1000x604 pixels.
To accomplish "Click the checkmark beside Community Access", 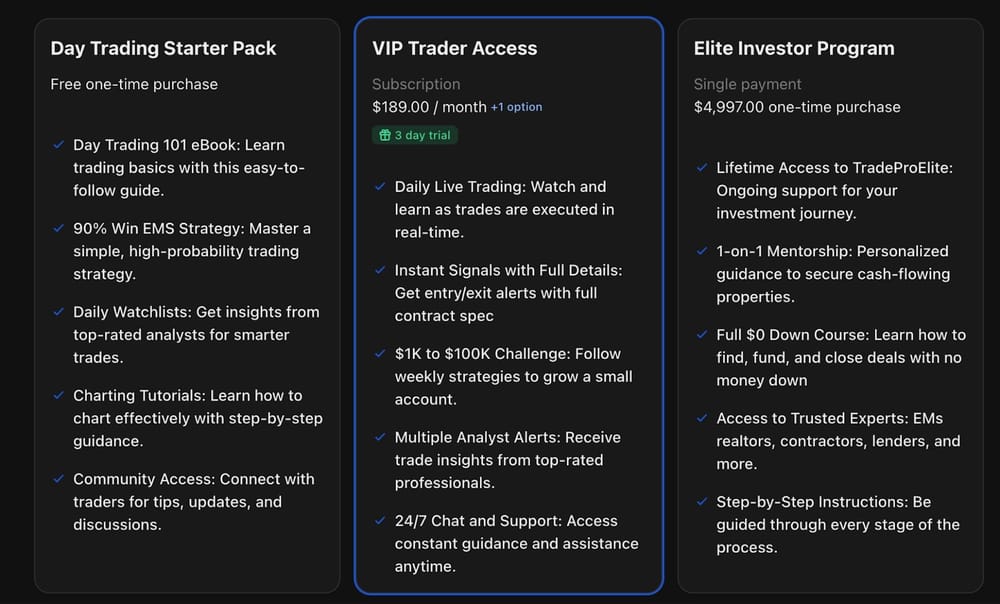I will pos(58,479).
